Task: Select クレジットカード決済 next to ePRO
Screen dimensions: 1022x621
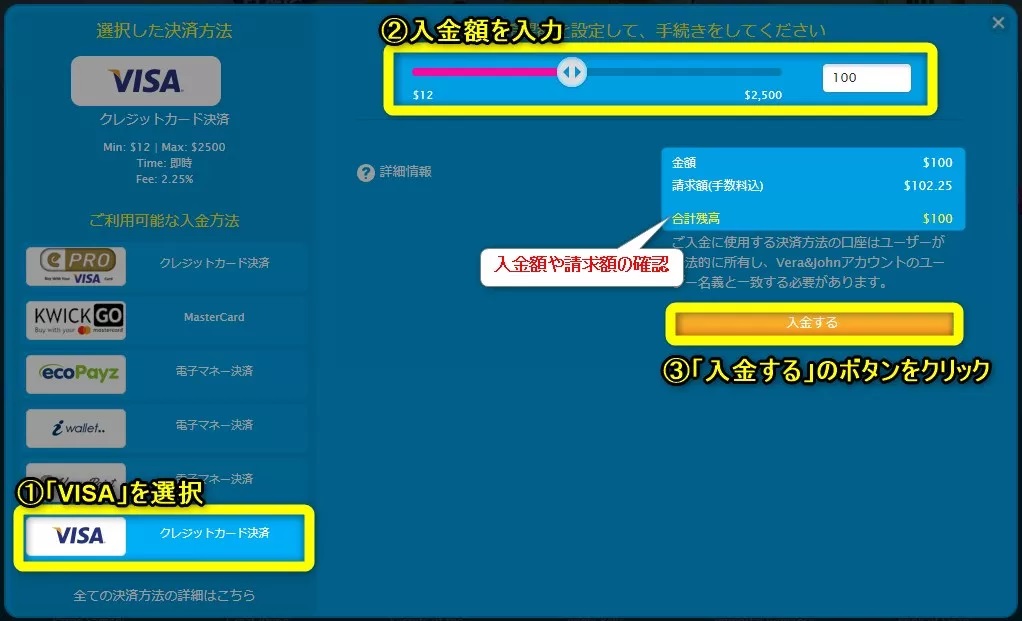Action: pos(214,263)
